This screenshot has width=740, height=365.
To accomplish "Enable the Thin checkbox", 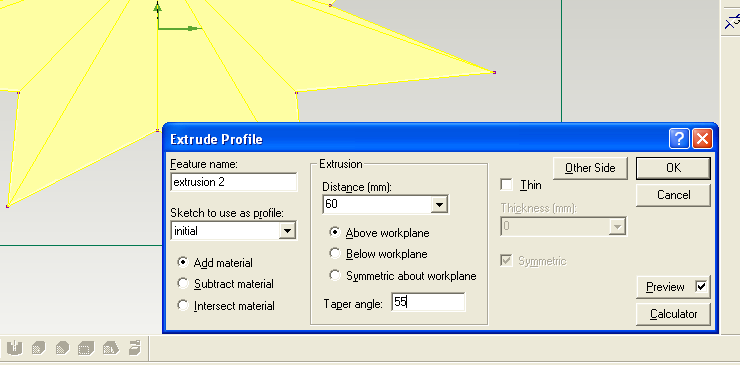I will click(x=506, y=185).
